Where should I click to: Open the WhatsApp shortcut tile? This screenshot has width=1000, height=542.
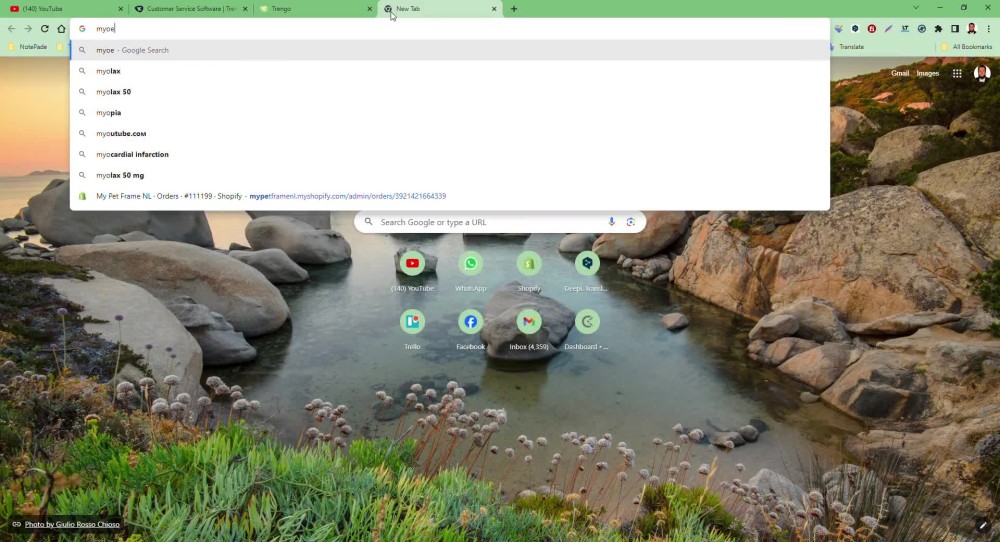point(471,270)
